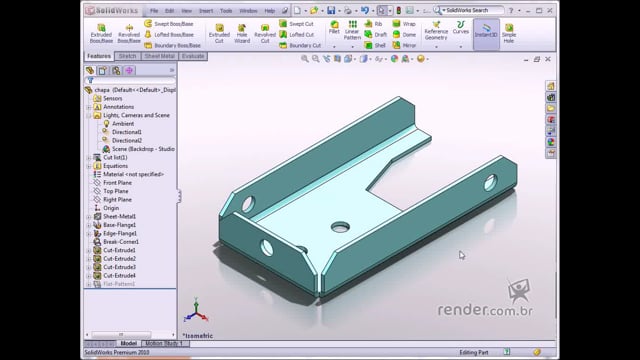Click the Linear Pattern tool
This screenshot has width=640, height=360.
tap(352, 30)
